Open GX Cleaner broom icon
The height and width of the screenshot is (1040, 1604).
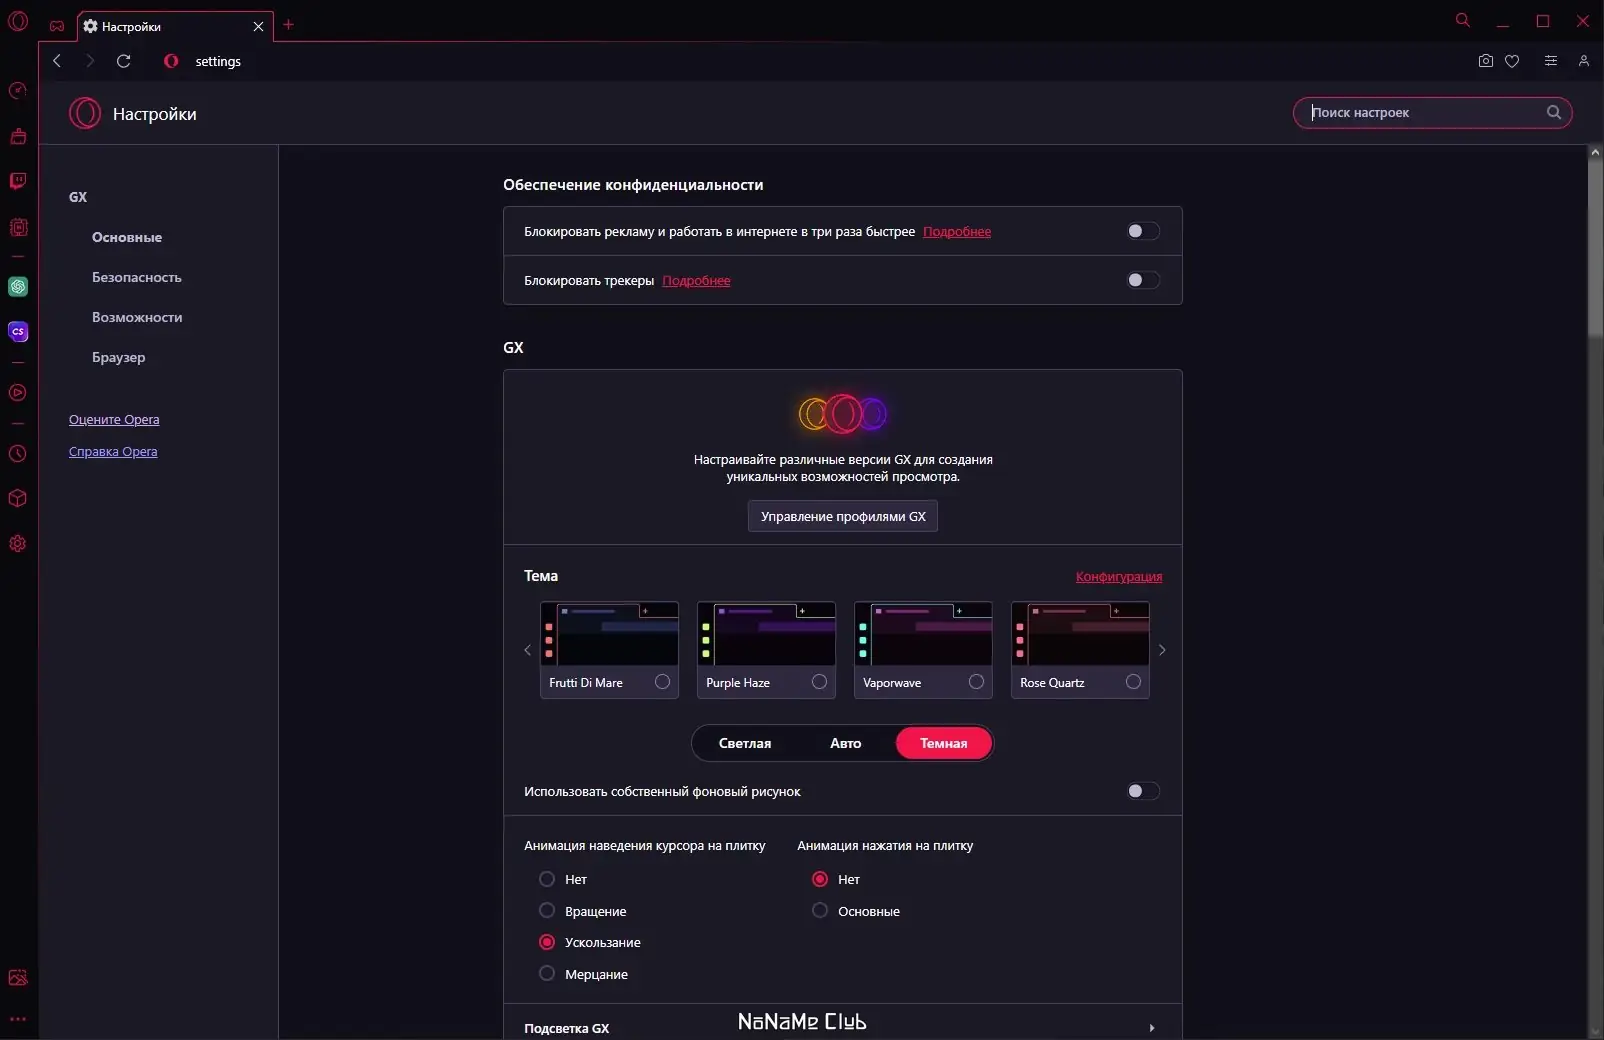tap(18, 136)
